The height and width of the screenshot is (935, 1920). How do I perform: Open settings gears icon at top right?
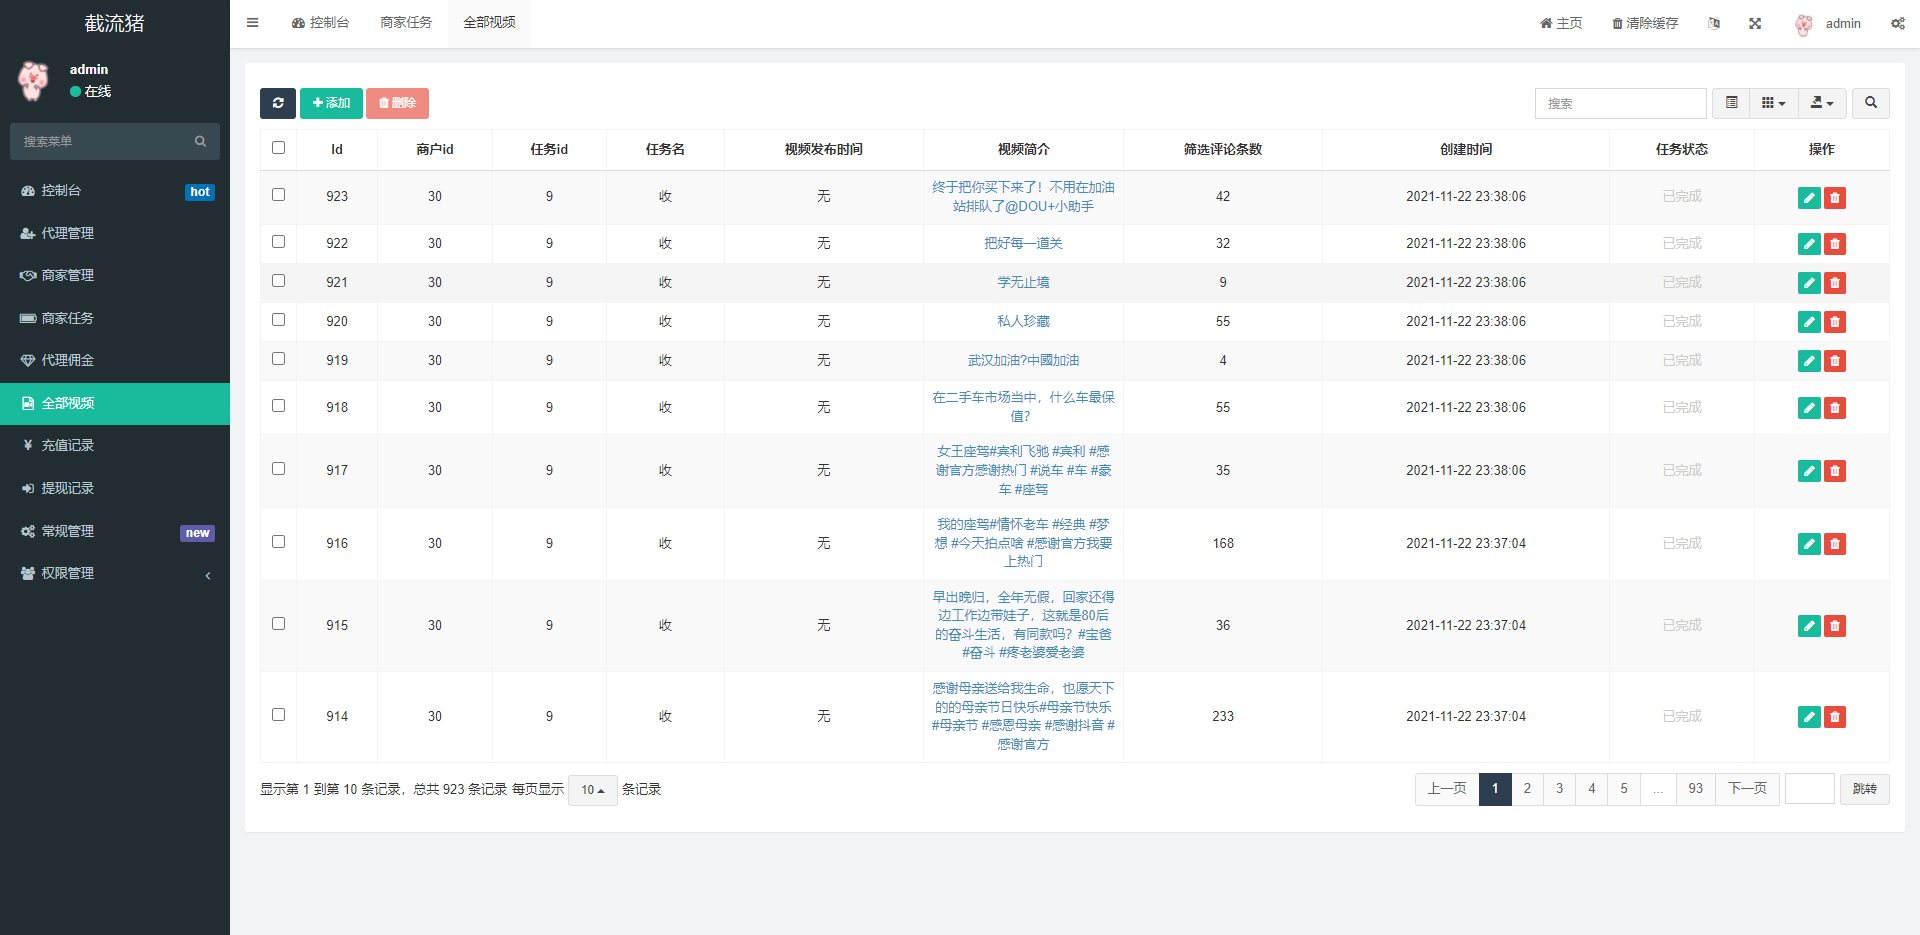pos(1897,23)
